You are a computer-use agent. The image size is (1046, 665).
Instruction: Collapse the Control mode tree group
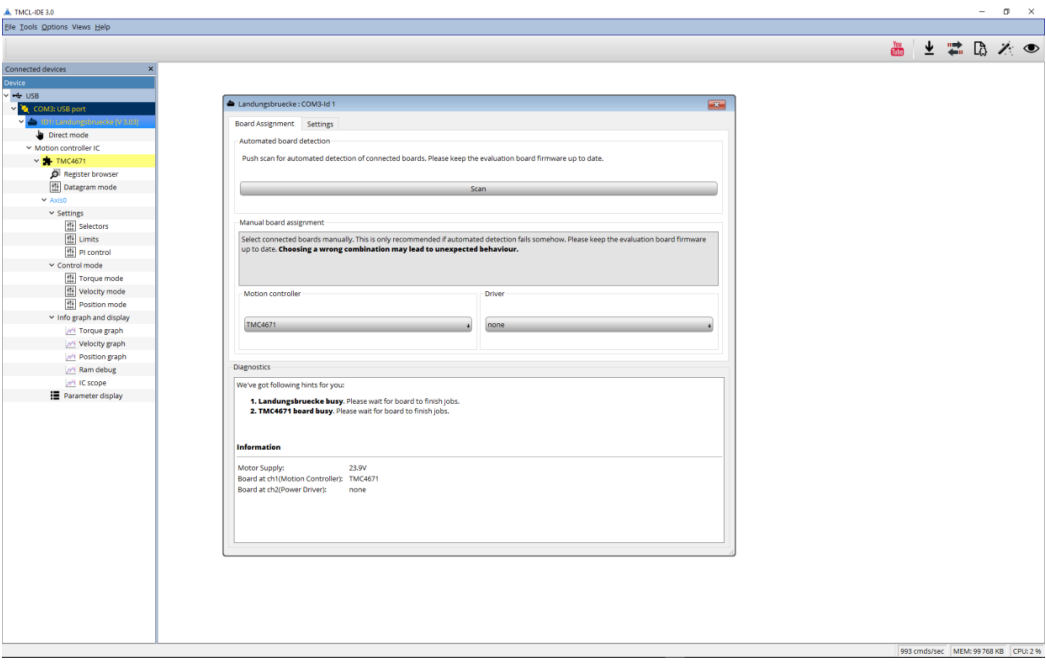click(x=52, y=266)
